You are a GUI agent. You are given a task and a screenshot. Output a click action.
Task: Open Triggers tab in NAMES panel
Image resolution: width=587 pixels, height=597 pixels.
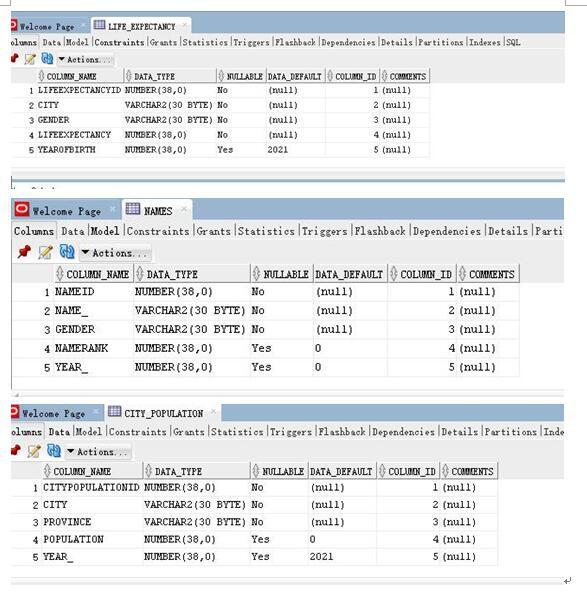click(324, 231)
